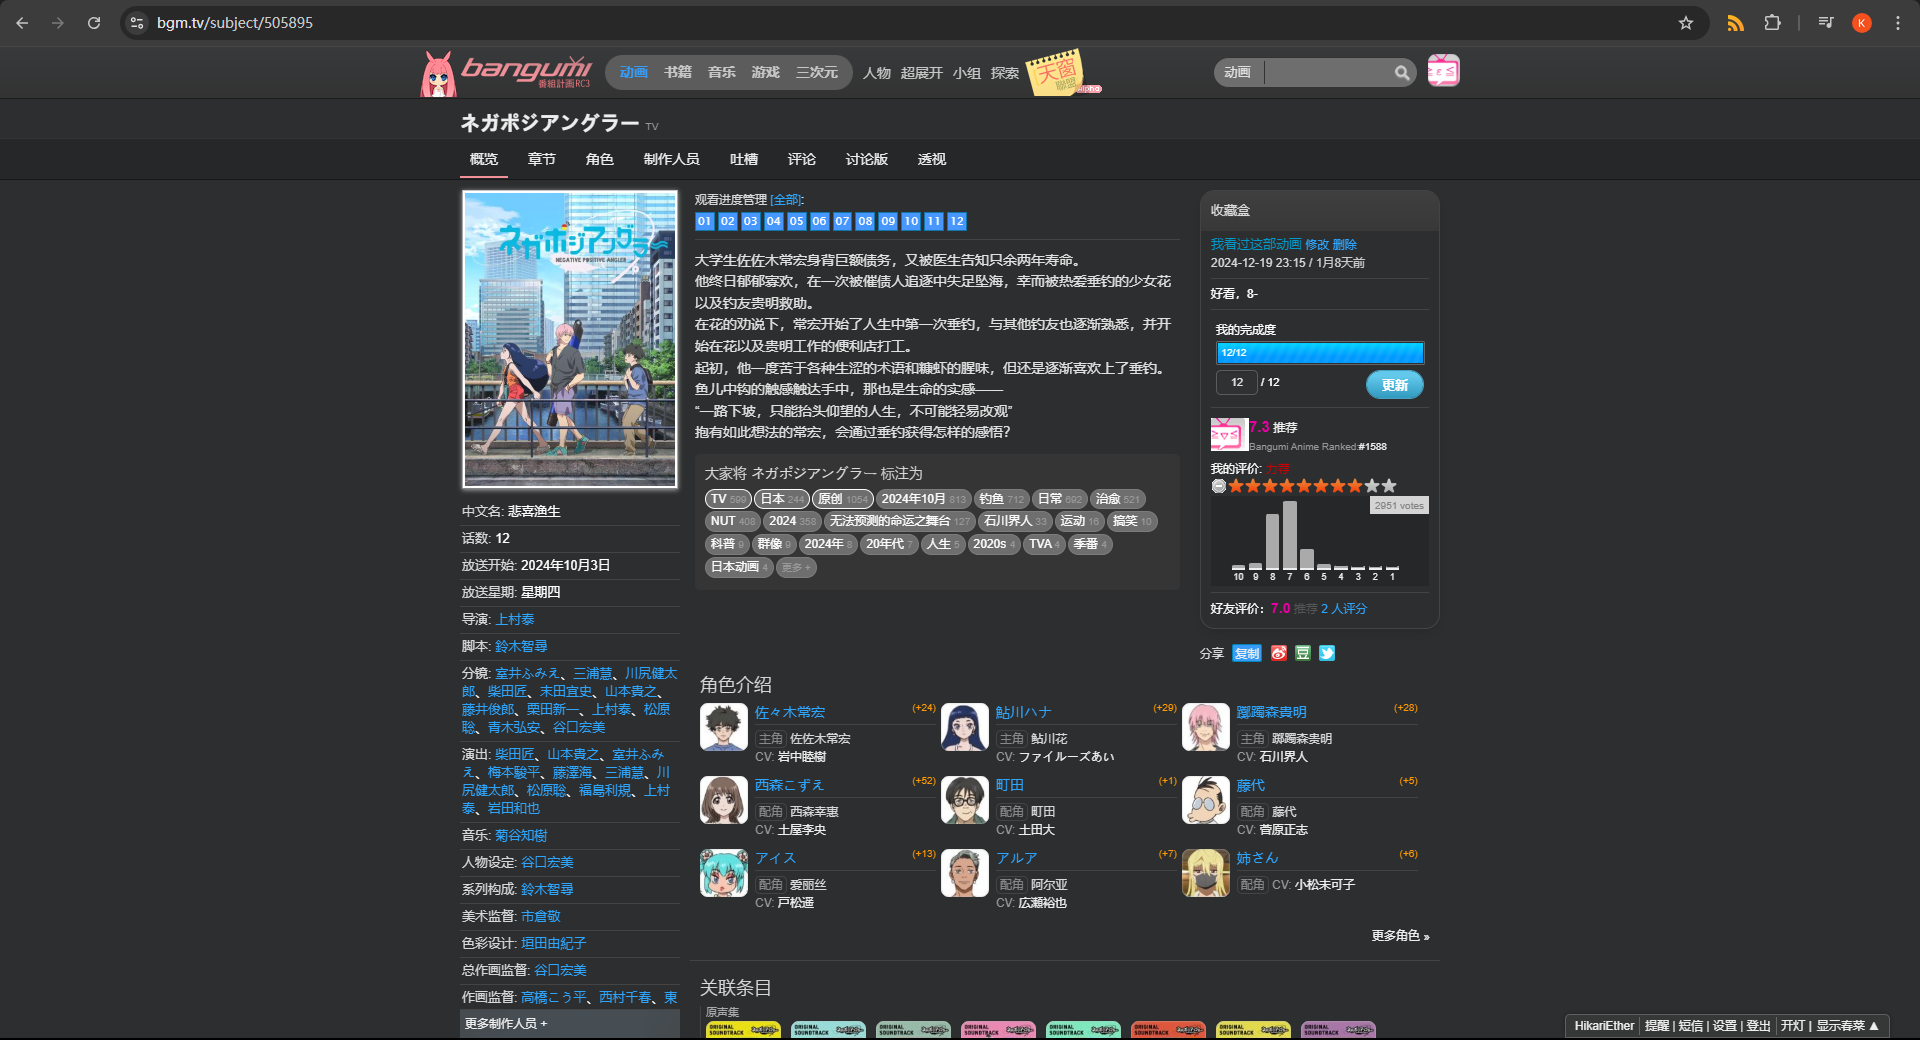Toggle episode 08 watched status
1920x1040 pixels.
866,221
